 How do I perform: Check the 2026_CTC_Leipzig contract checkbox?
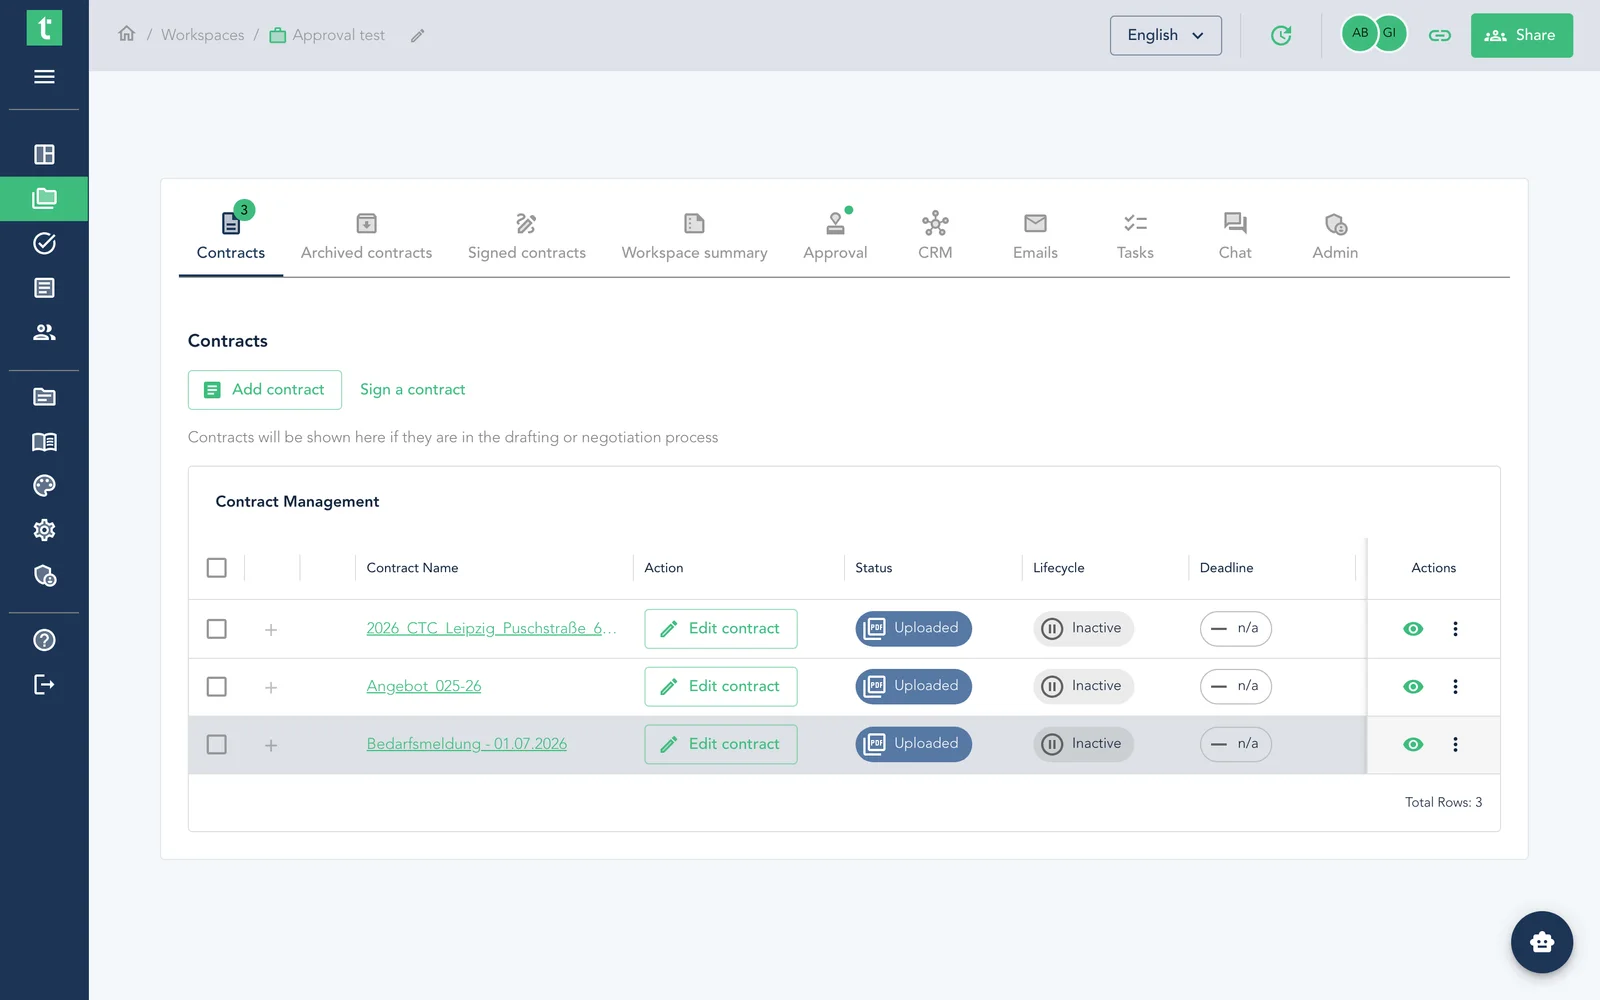[216, 629]
